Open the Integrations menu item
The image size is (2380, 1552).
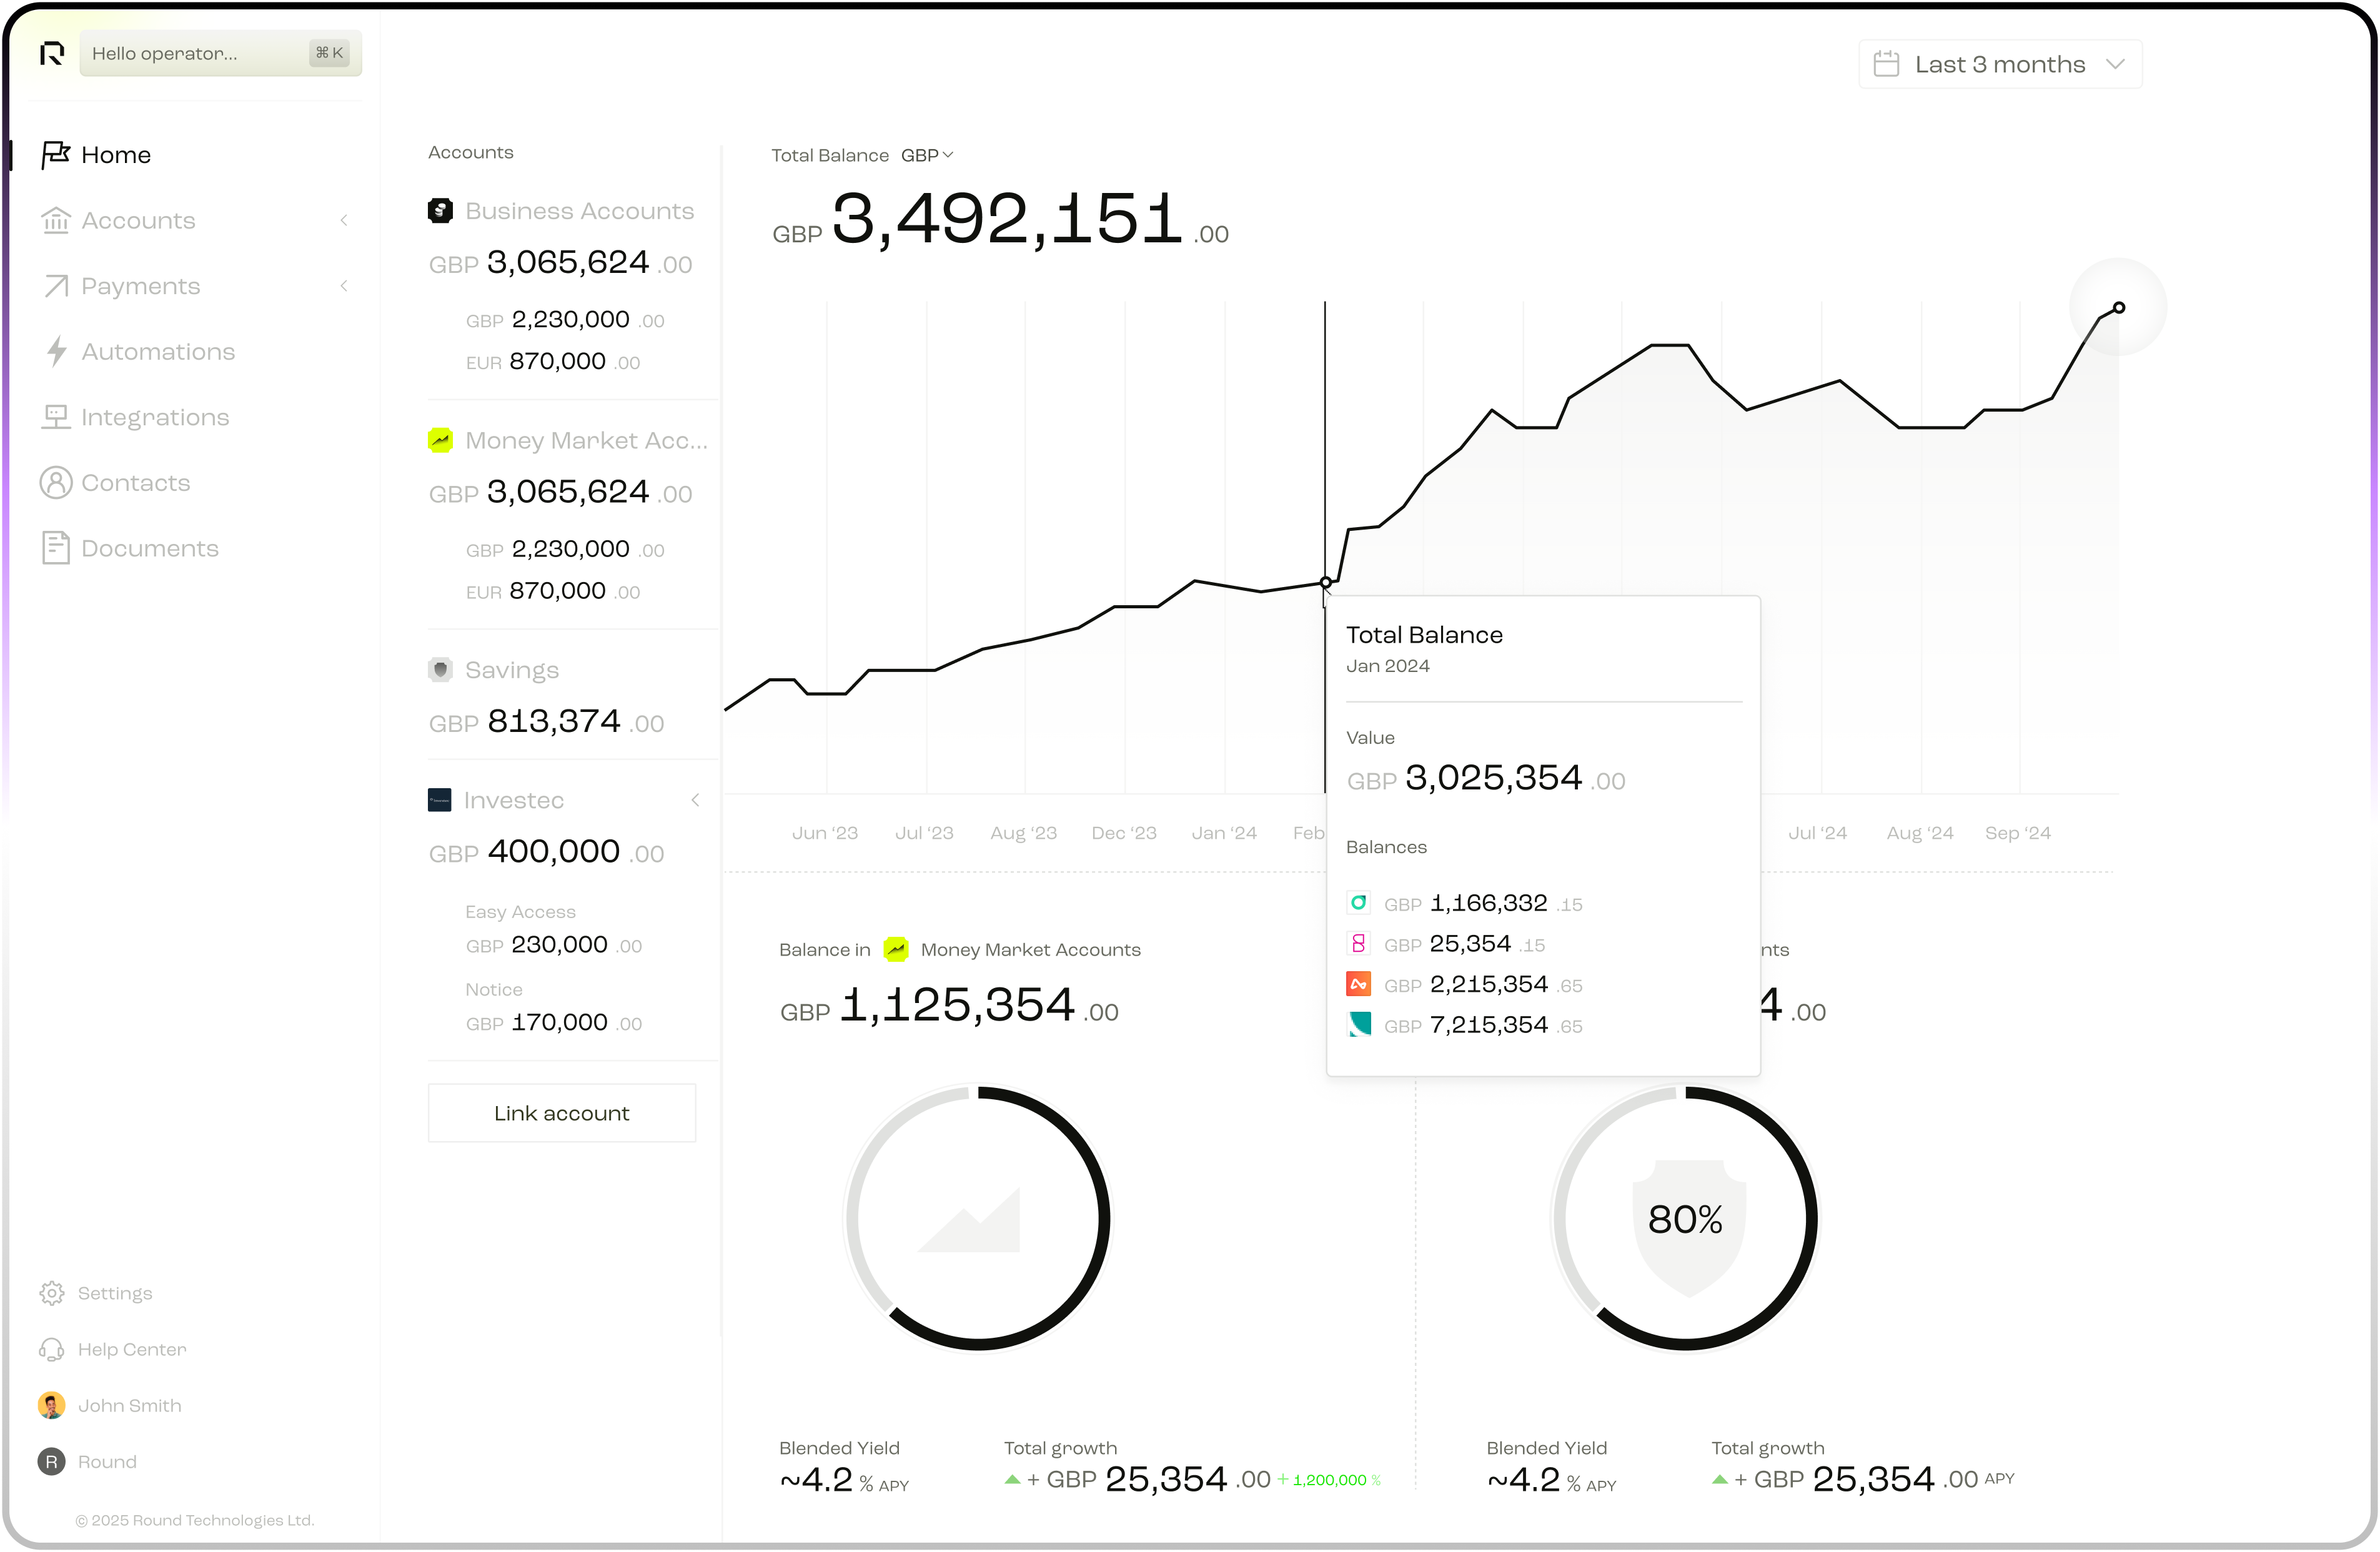(x=155, y=417)
